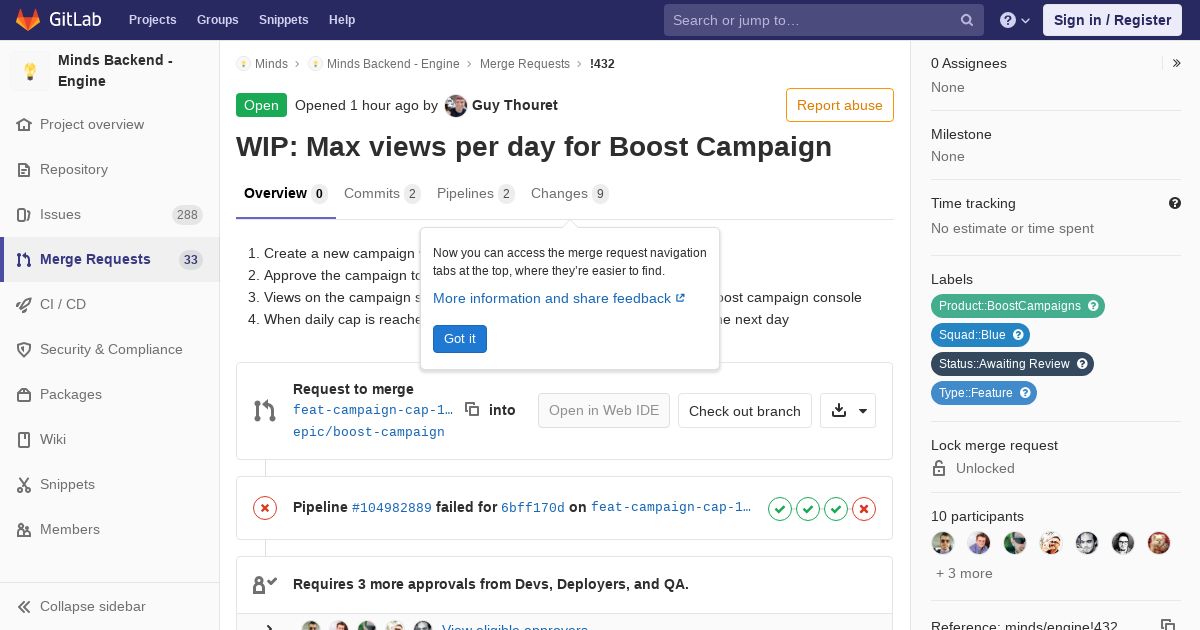This screenshot has width=1200, height=630.
Task: Switch to the Pipelines tab
Action: pyautogui.click(x=476, y=194)
